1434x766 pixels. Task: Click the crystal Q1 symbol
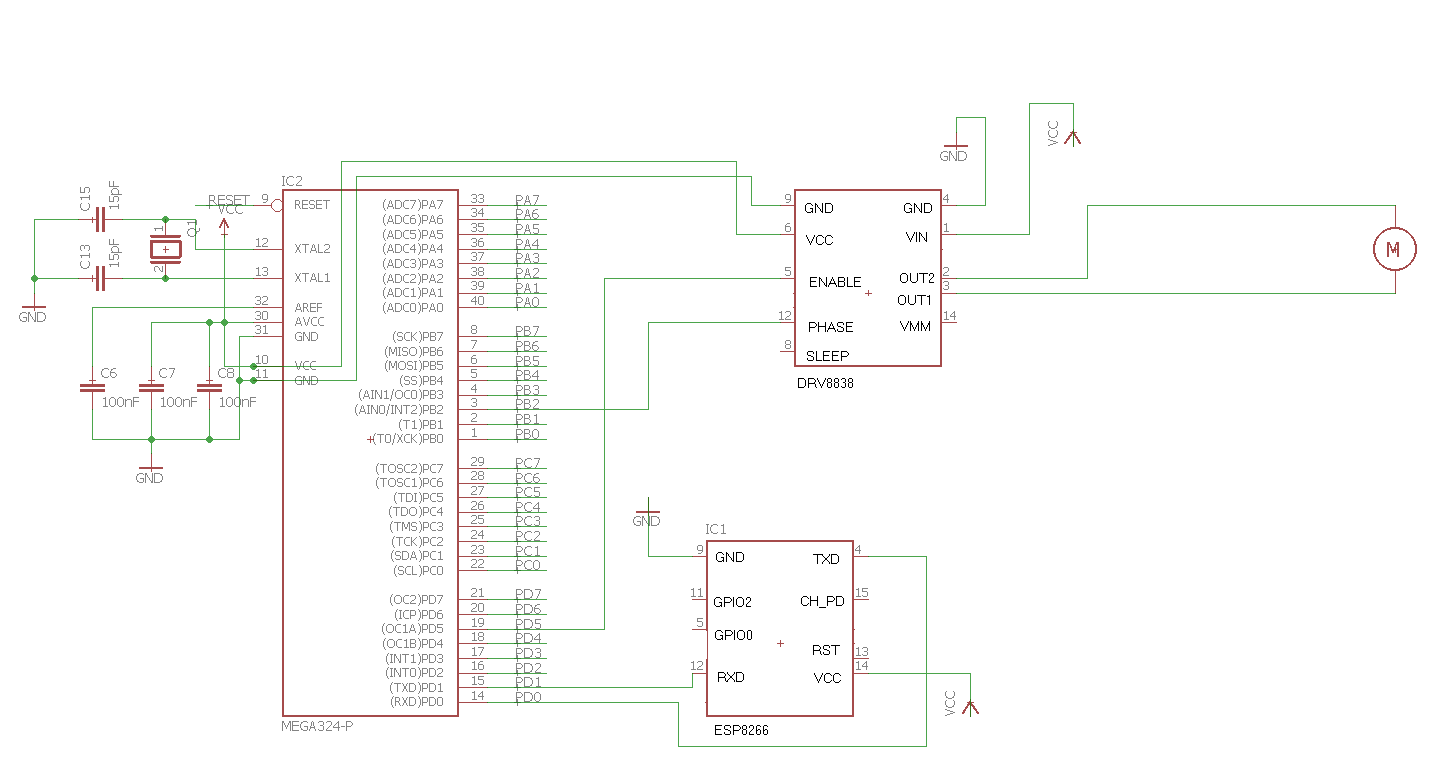coord(166,248)
